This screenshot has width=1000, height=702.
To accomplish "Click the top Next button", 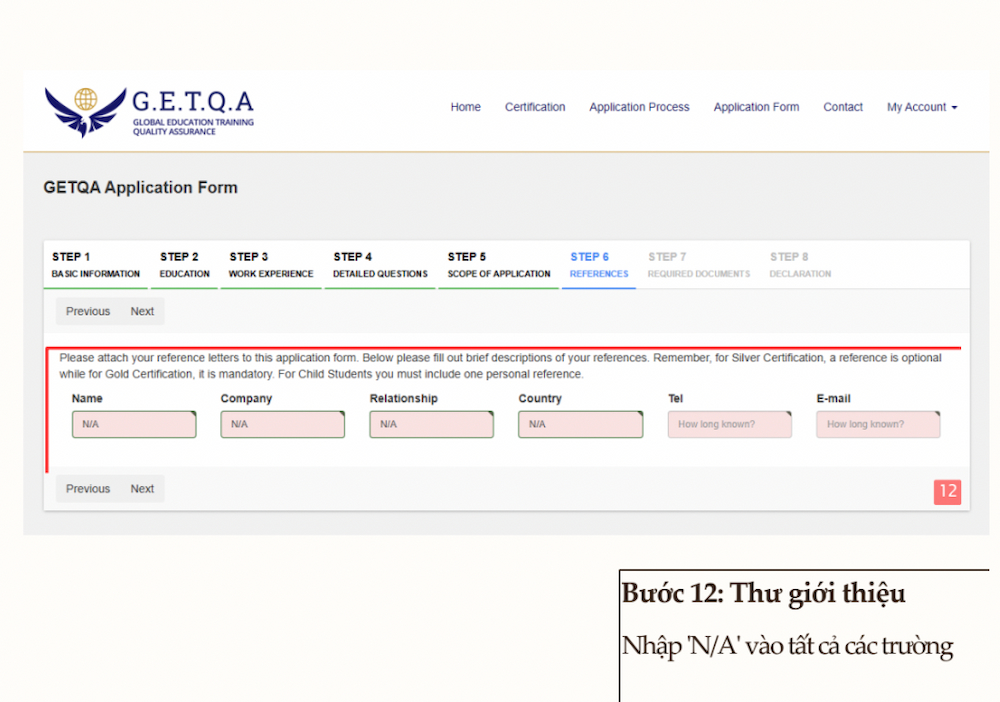I will 142,311.
